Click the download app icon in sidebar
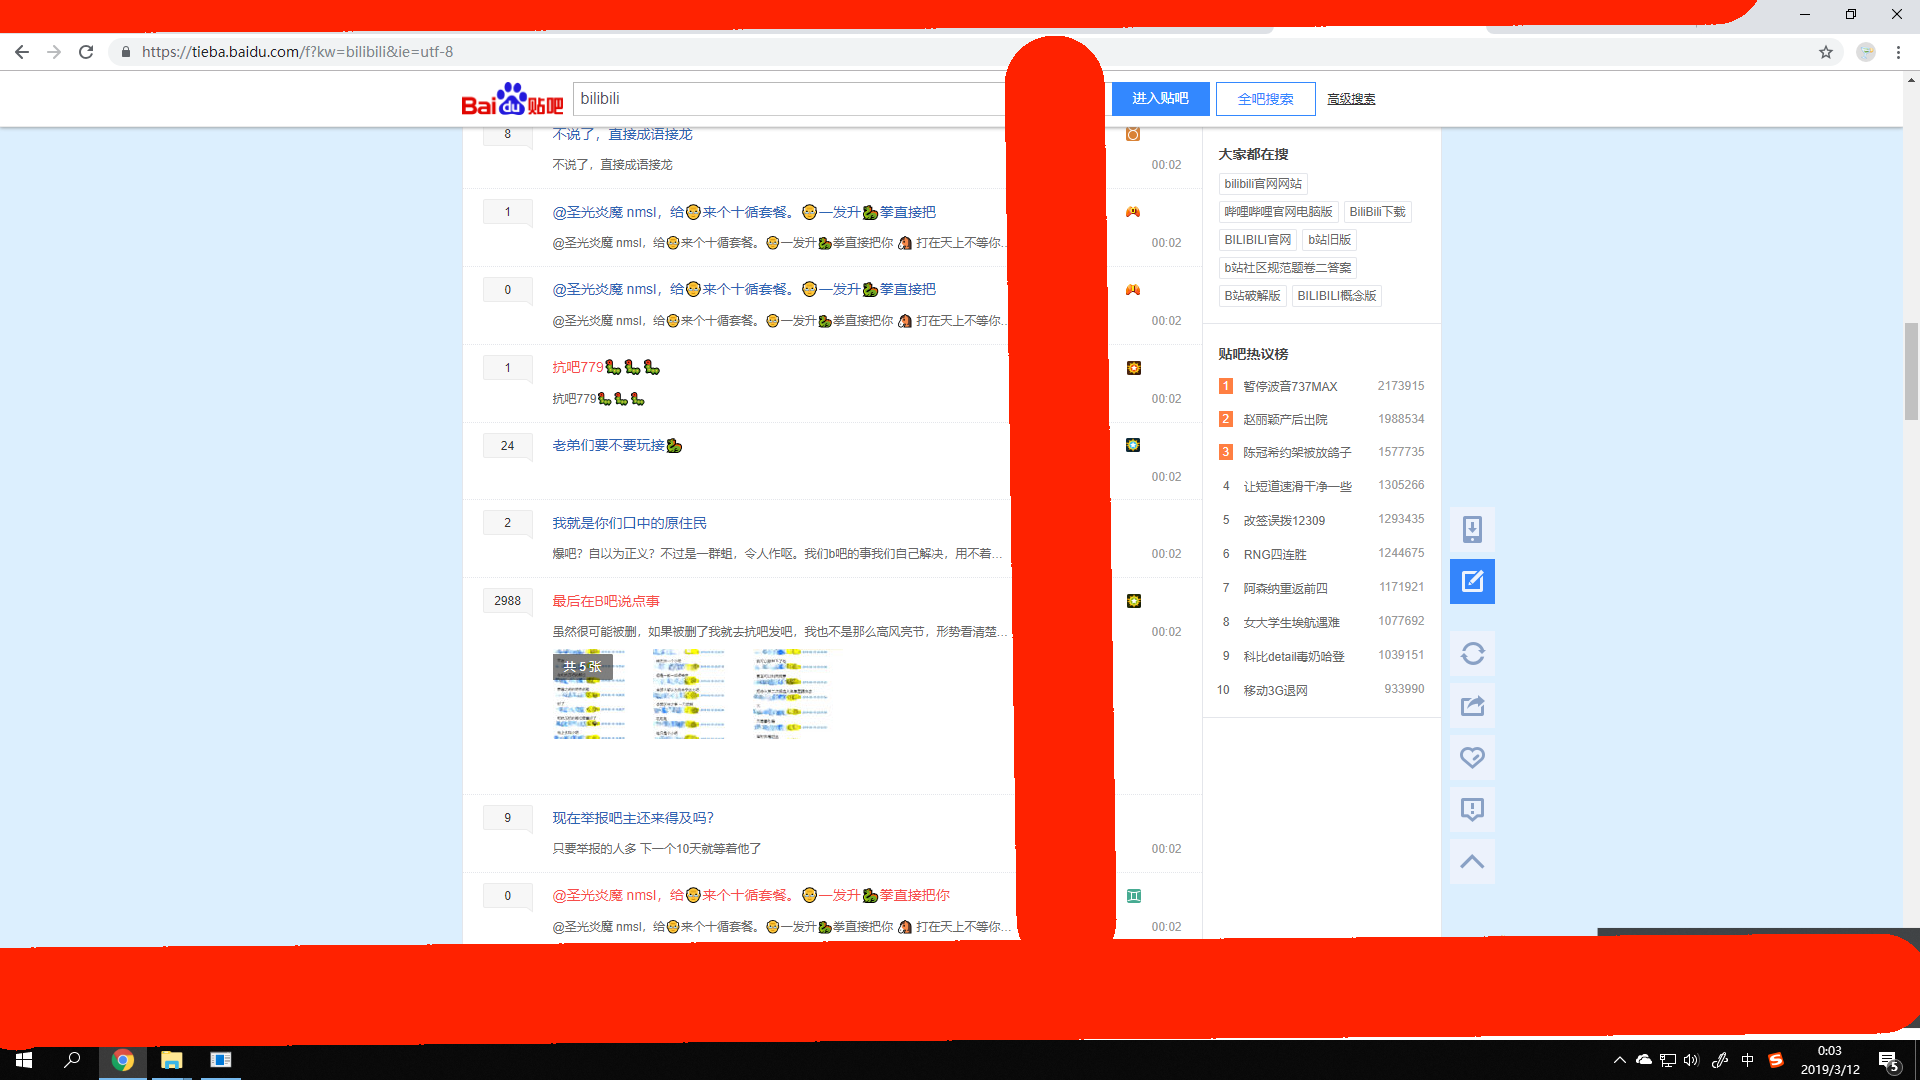Image resolution: width=1920 pixels, height=1080 pixels. click(1472, 529)
